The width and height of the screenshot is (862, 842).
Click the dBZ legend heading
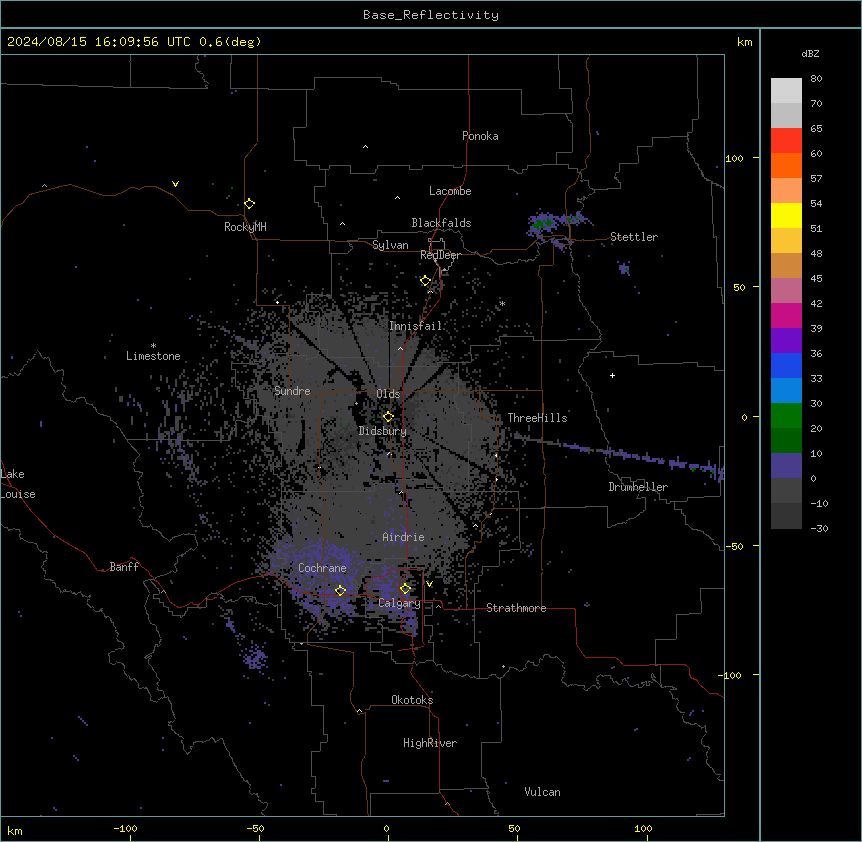click(810, 53)
